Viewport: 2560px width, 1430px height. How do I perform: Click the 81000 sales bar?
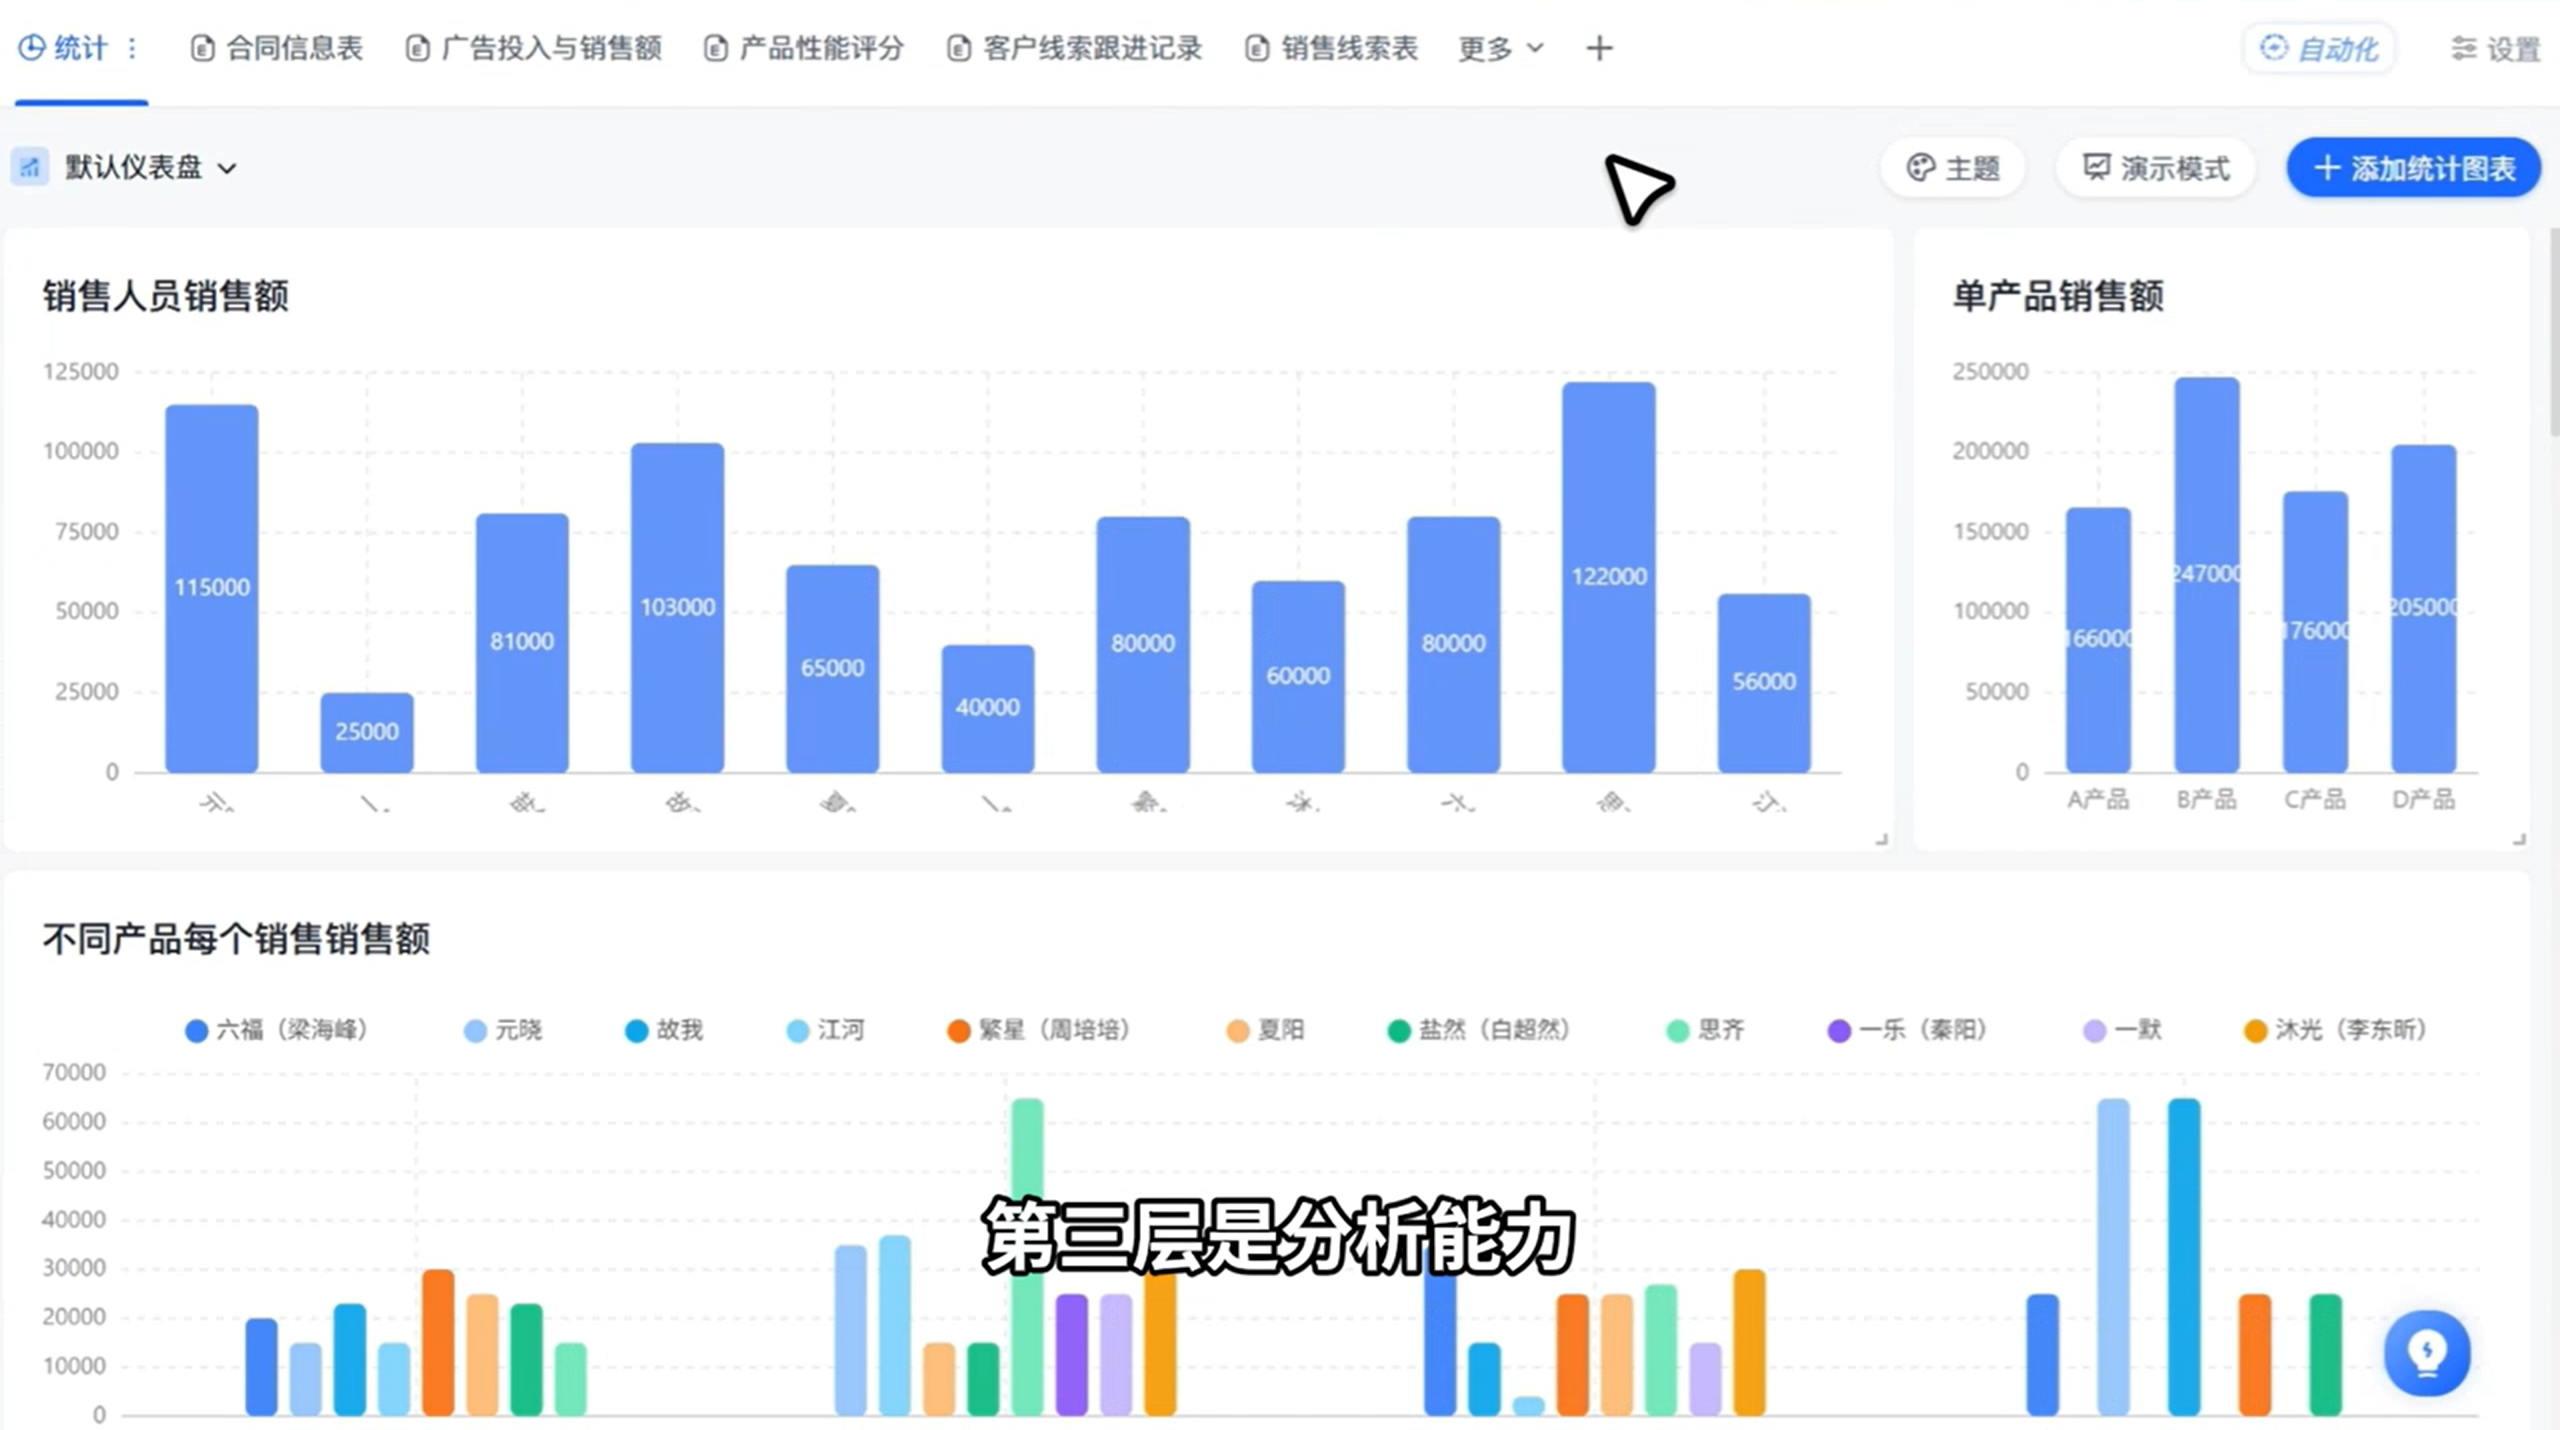(522, 642)
